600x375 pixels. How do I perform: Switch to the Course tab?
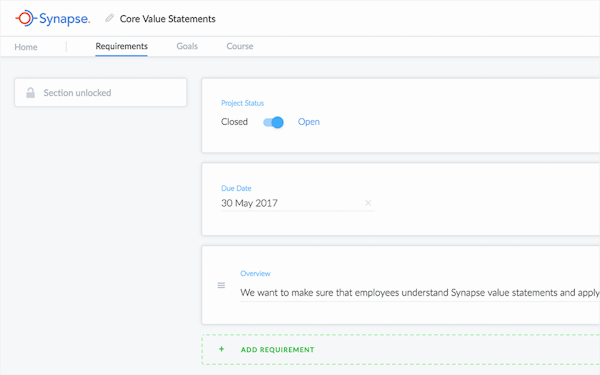(240, 46)
